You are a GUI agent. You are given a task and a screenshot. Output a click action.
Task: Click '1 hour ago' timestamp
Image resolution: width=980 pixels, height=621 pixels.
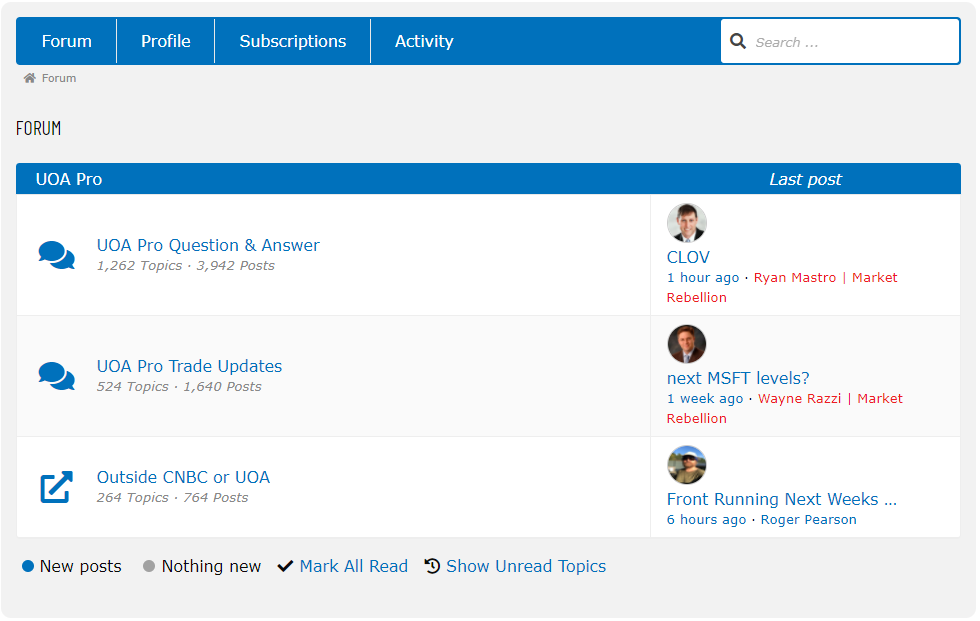click(x=703, y=277)
